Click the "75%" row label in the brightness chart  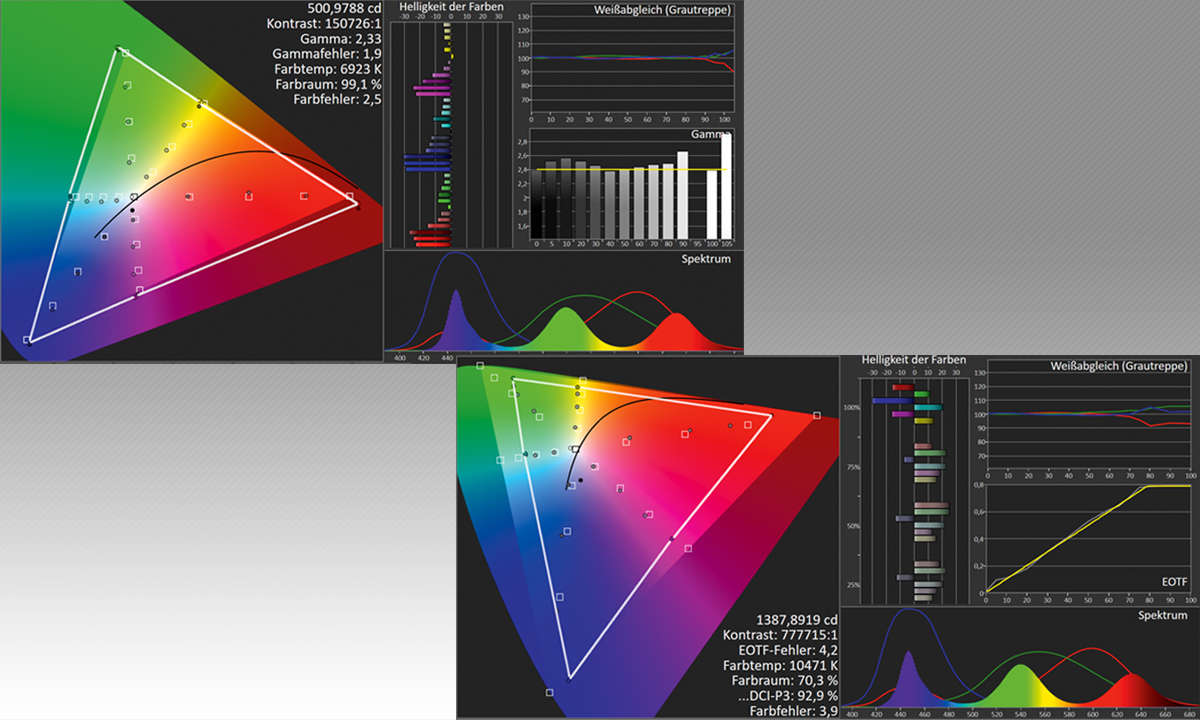point(854,467)
